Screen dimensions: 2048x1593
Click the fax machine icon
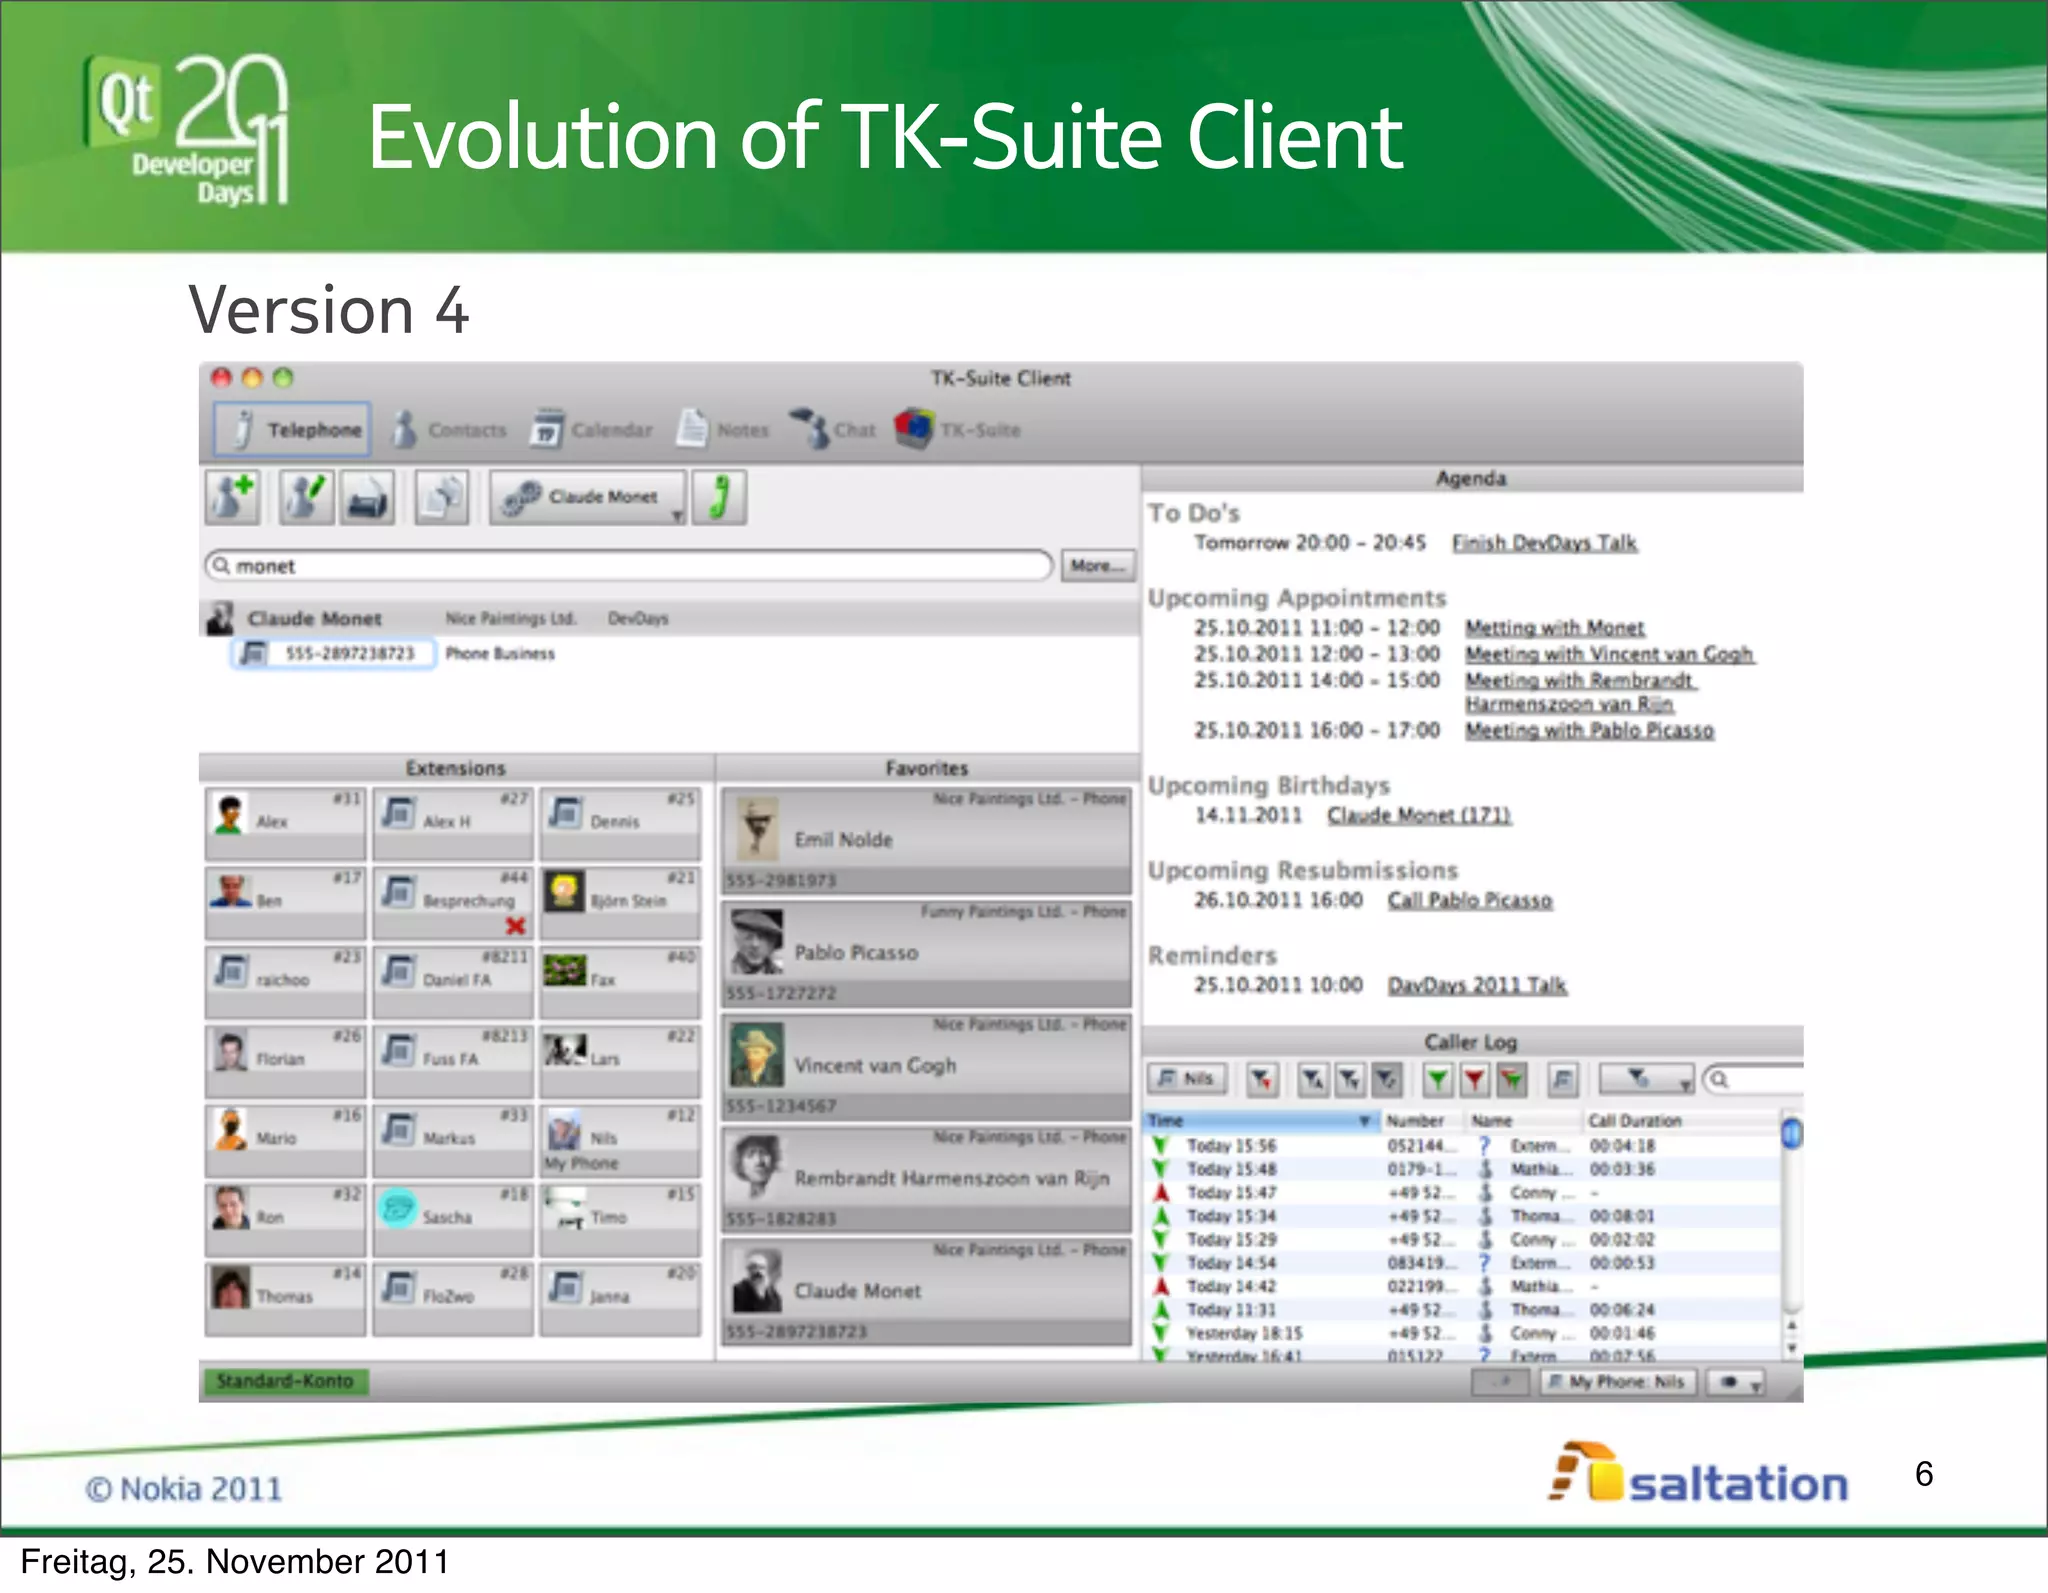[367, 497]
